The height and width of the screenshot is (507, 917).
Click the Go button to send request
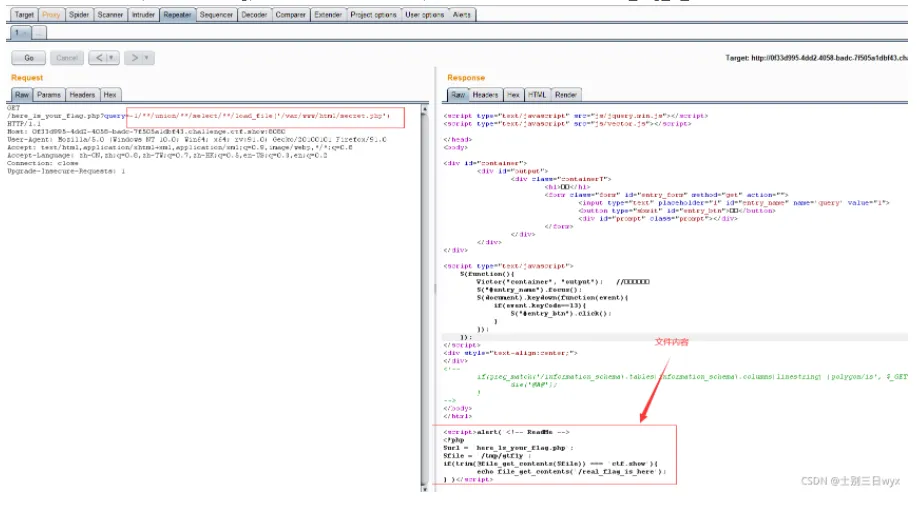click(x=29, y=58)
